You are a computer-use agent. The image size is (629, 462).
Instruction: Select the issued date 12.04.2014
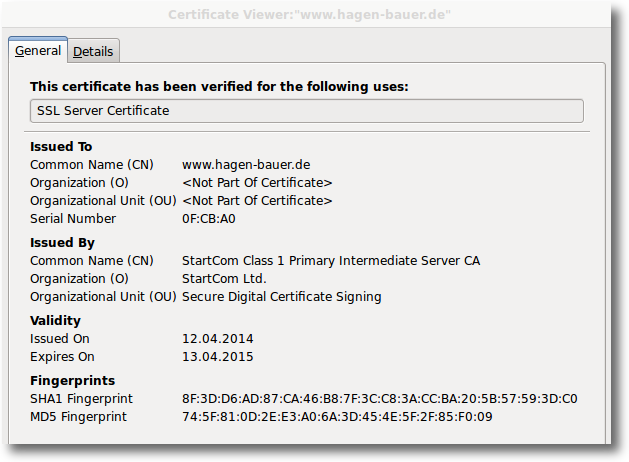click(218, 338)
